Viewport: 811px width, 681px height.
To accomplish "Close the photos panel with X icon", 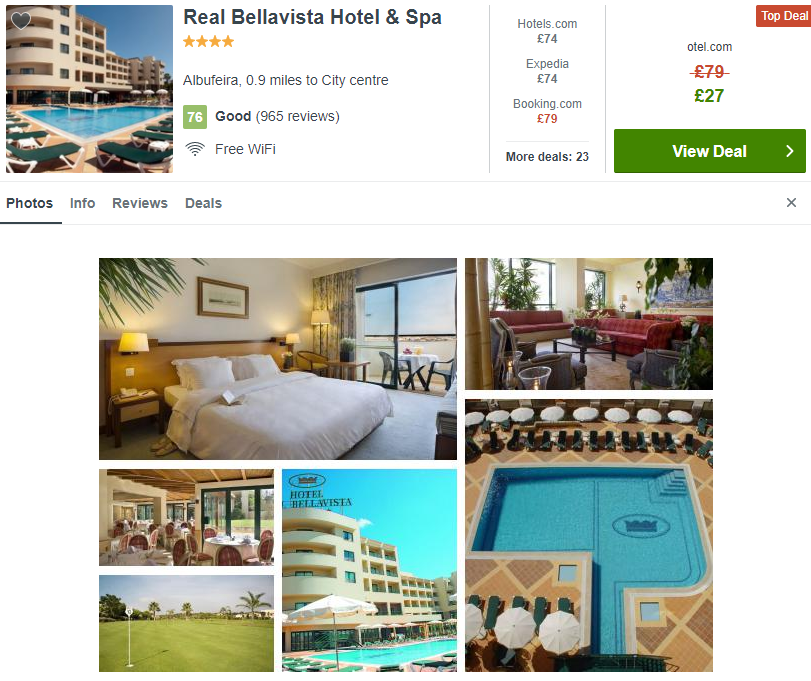I will pyautogui.click(x=791, y=203).
